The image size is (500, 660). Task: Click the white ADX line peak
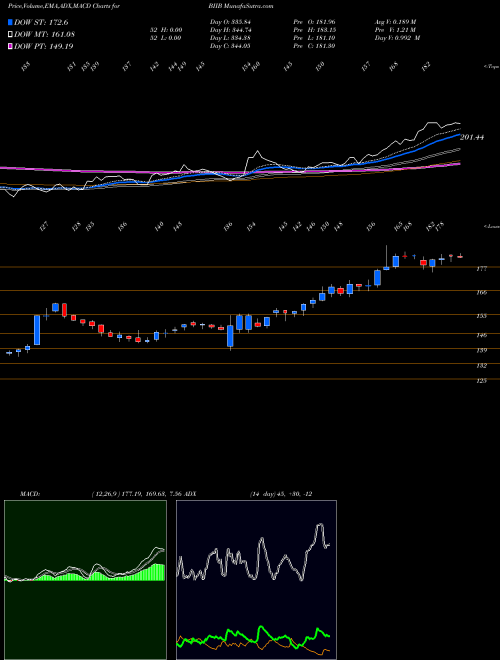(321, 524)
